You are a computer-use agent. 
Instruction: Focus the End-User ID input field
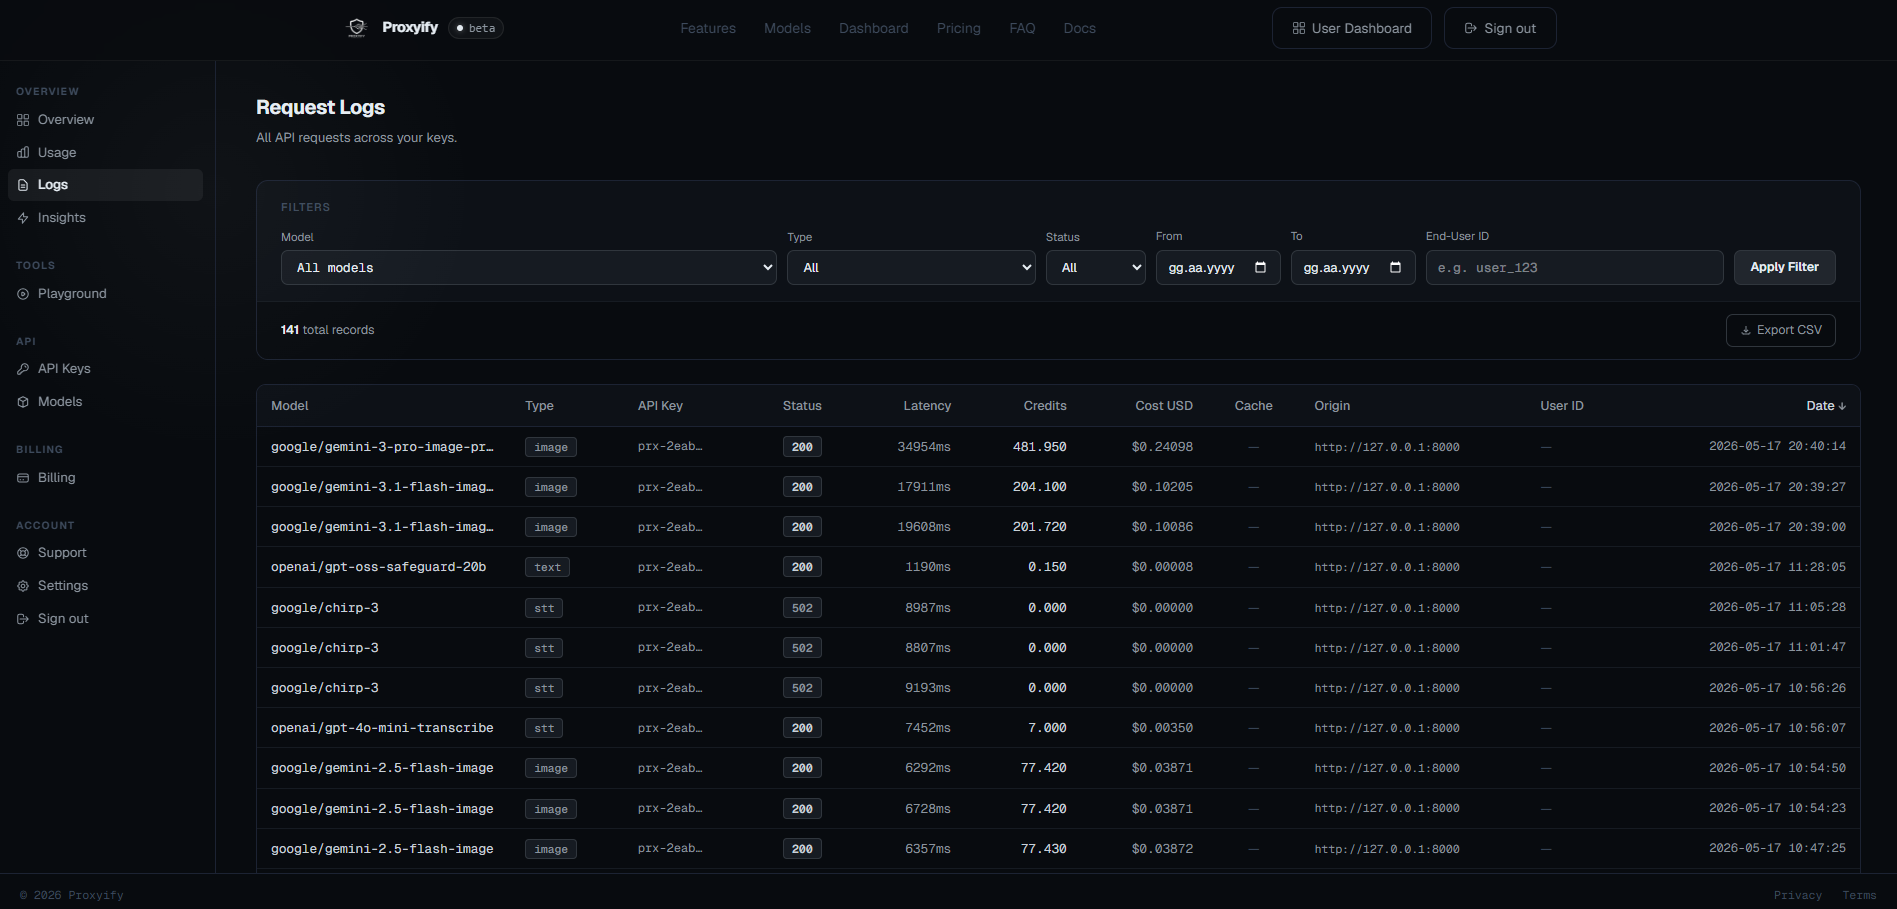pyautogui.click(x=1574, y=267)
